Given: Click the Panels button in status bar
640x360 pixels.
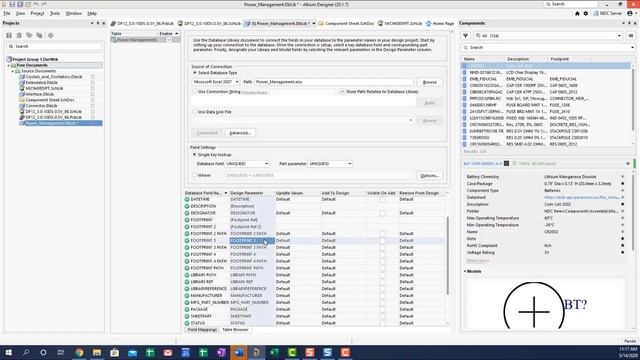Looking at the screenshot, I should pyautogui.click(x=630, y=341).
